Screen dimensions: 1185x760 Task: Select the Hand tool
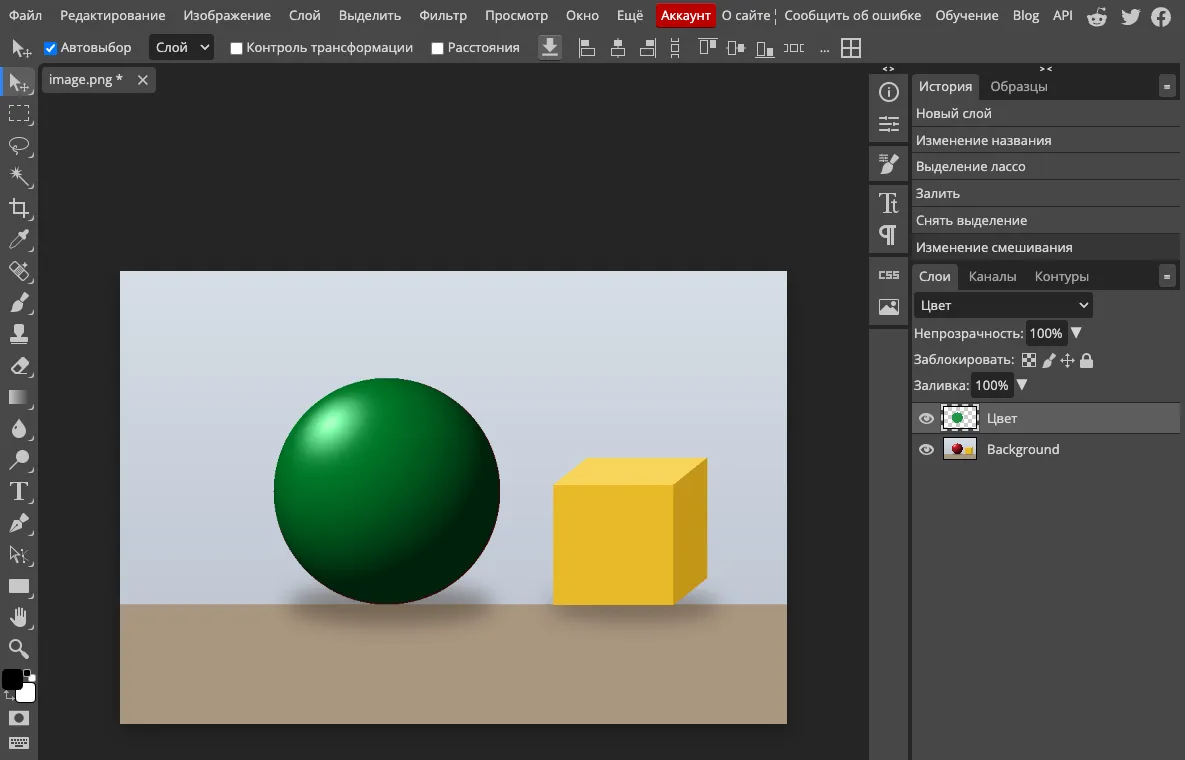pyautogui.click(x=19, y=618)
